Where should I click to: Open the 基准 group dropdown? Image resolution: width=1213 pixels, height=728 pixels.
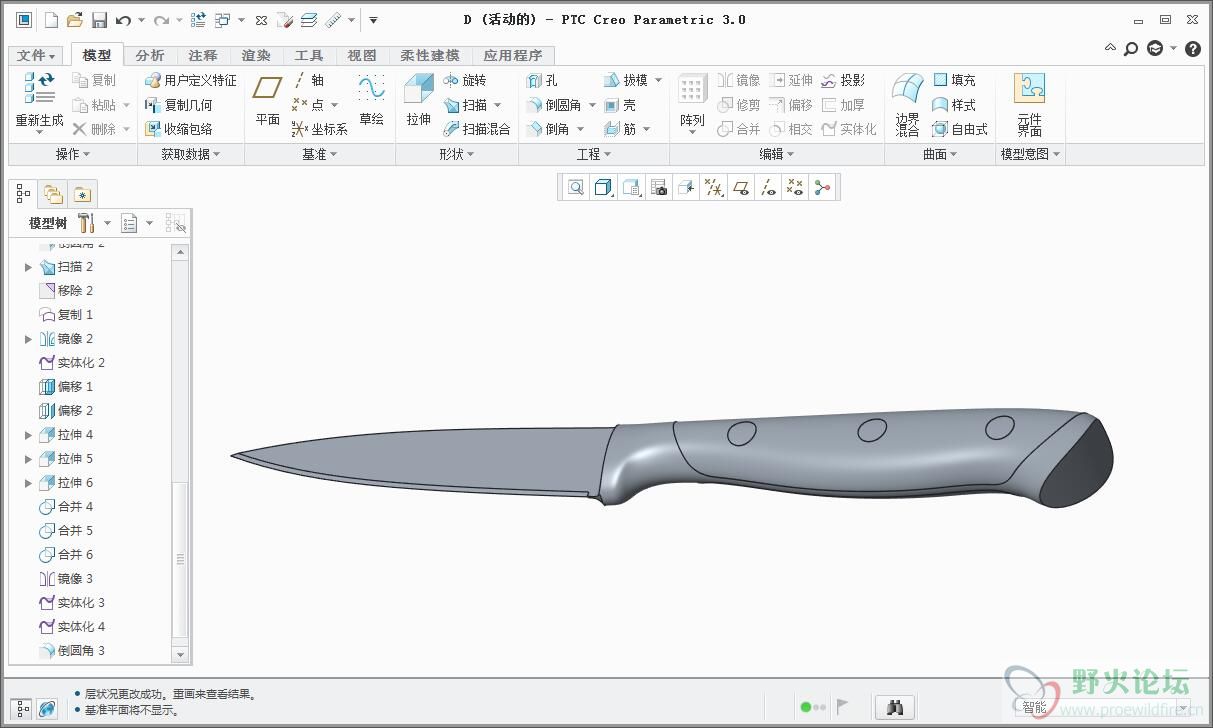[x=320, y=154]
